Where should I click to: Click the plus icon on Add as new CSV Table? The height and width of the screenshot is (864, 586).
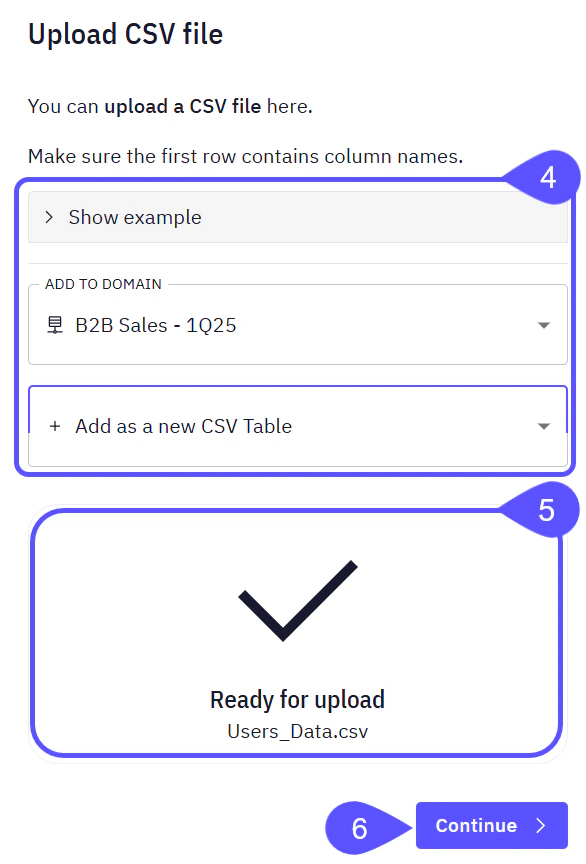[x=57, y=426]
